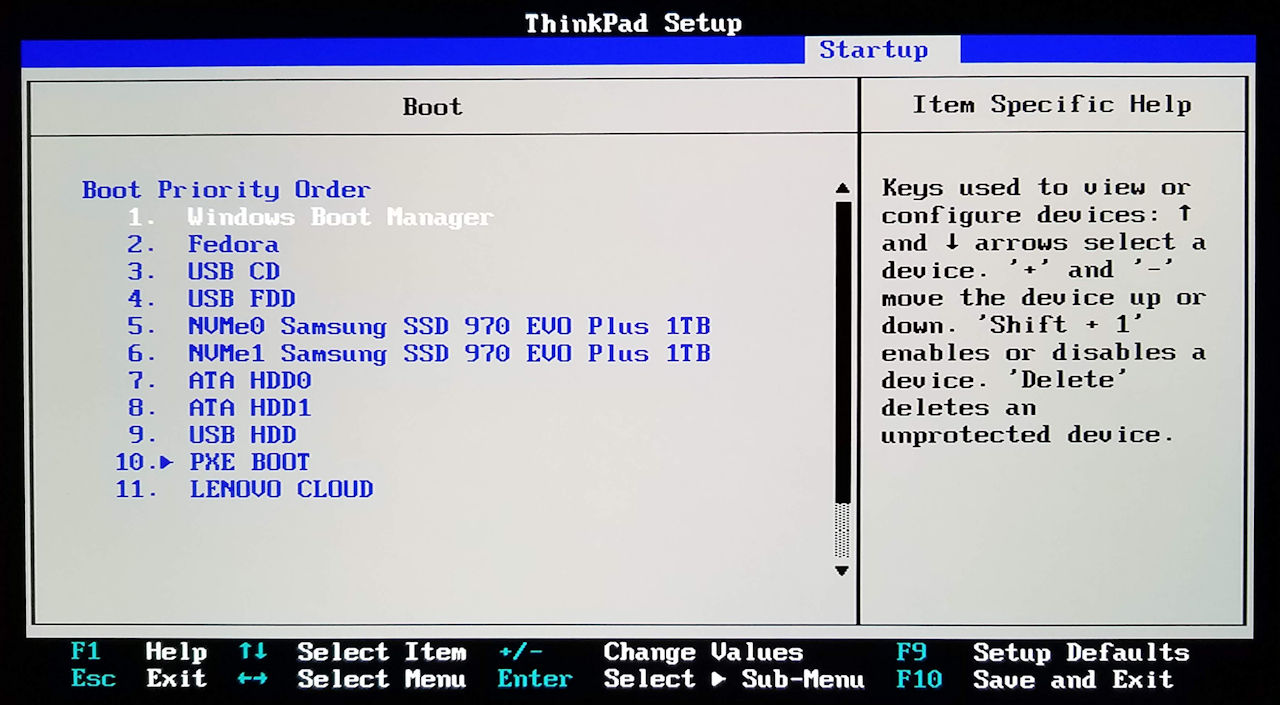1280x705 pixels.
Task: Select Windows Boot Manager boot entry
Action: [x=340, y=217]
